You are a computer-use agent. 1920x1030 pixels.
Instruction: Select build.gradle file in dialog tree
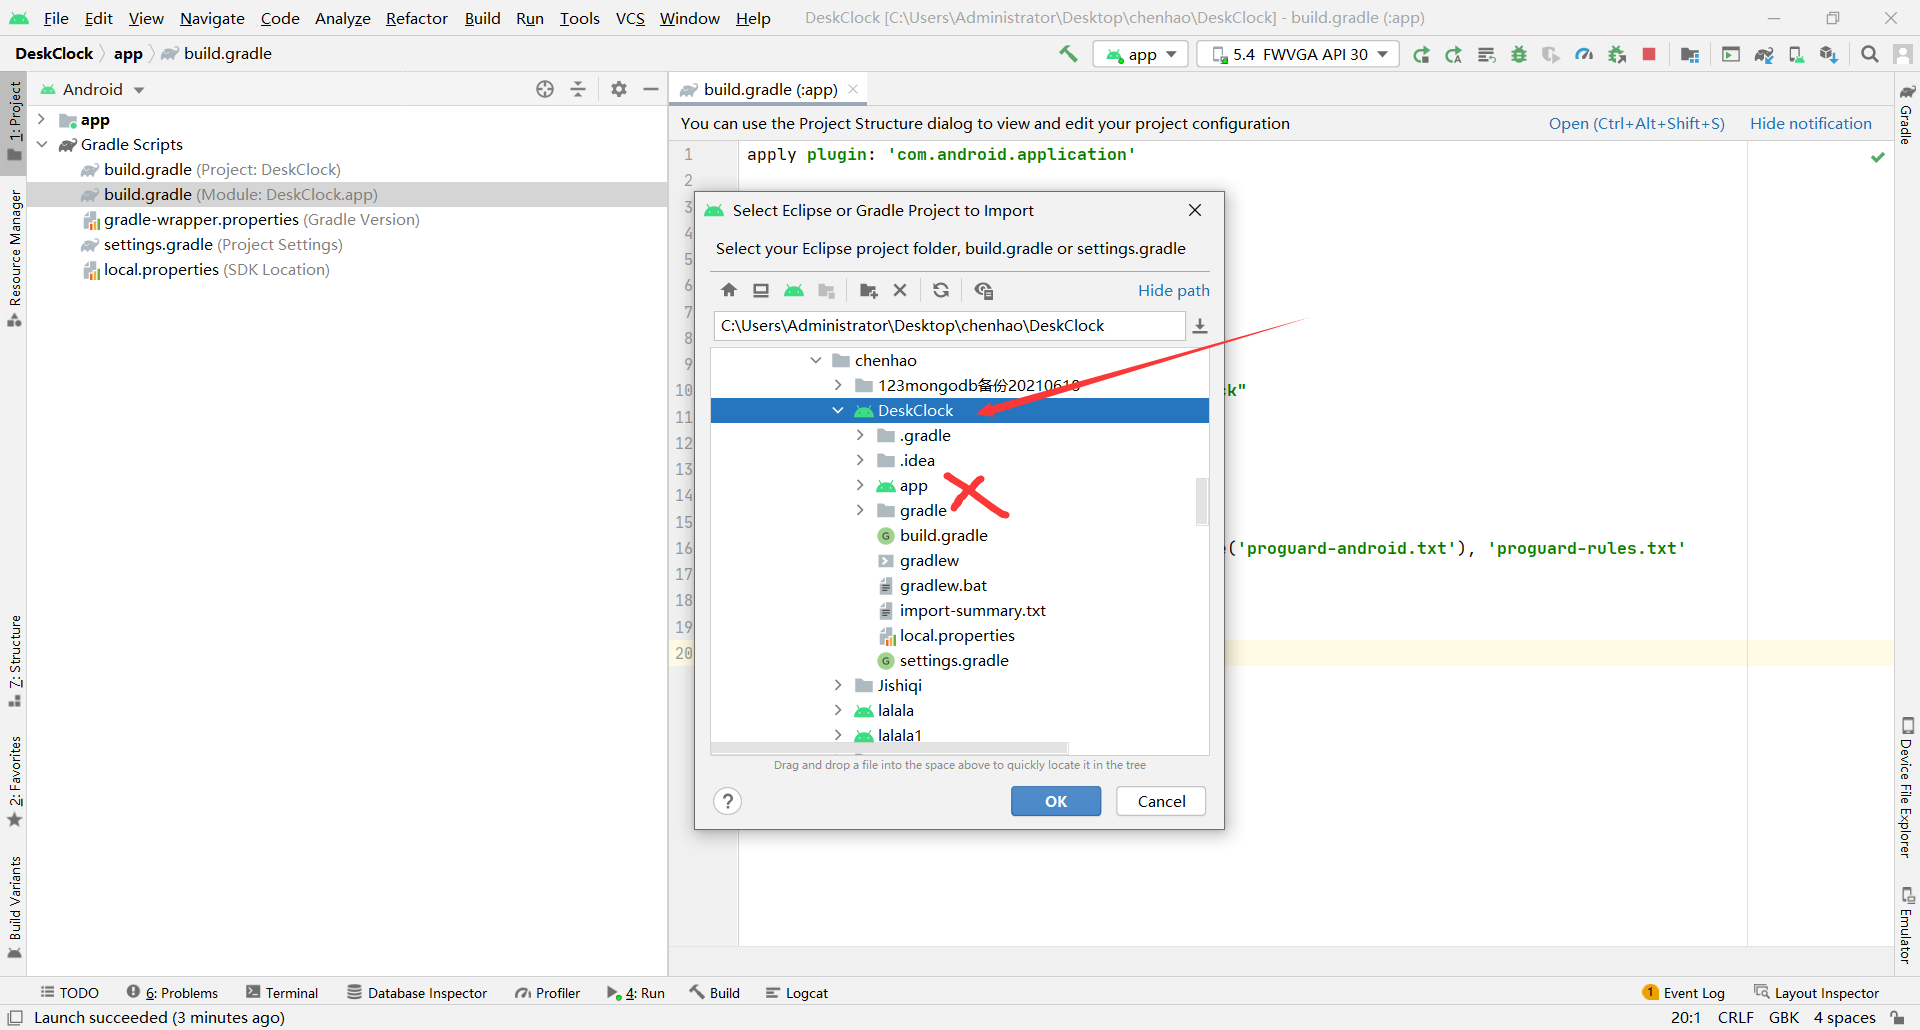[943, 535]
